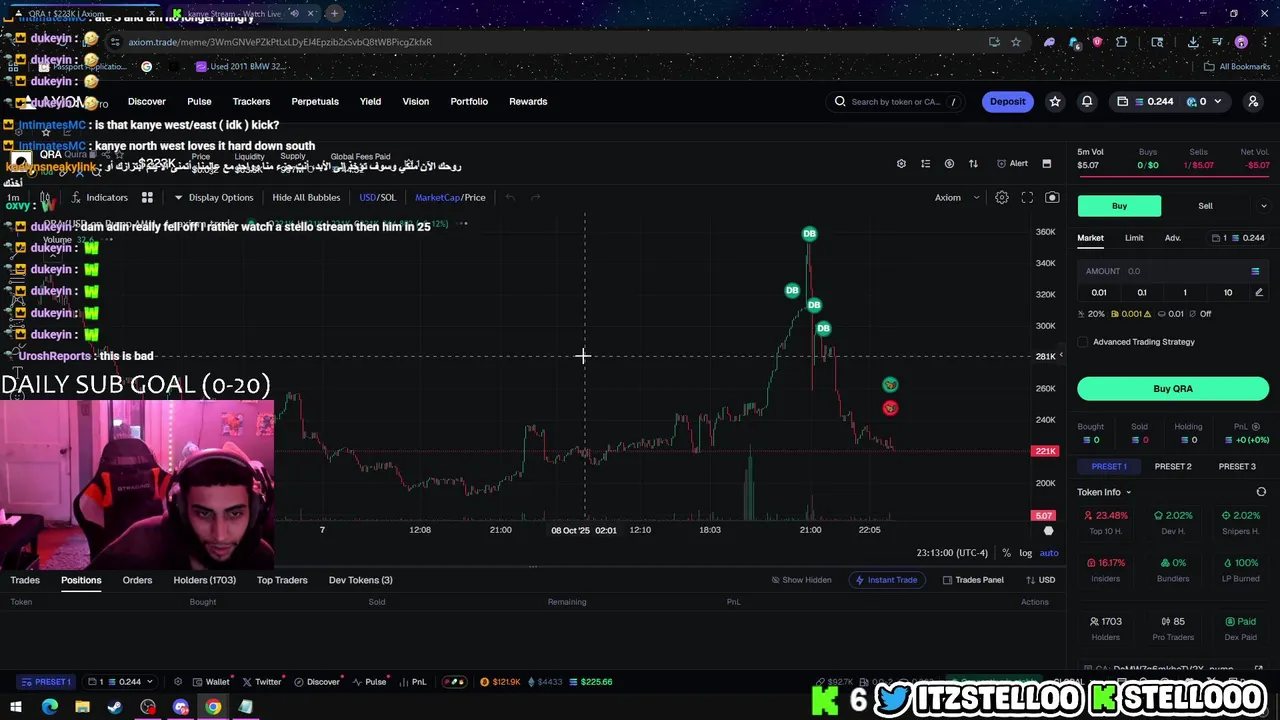Click the Deposit button
The image size is (1280, 720).
coord(1007,101)
